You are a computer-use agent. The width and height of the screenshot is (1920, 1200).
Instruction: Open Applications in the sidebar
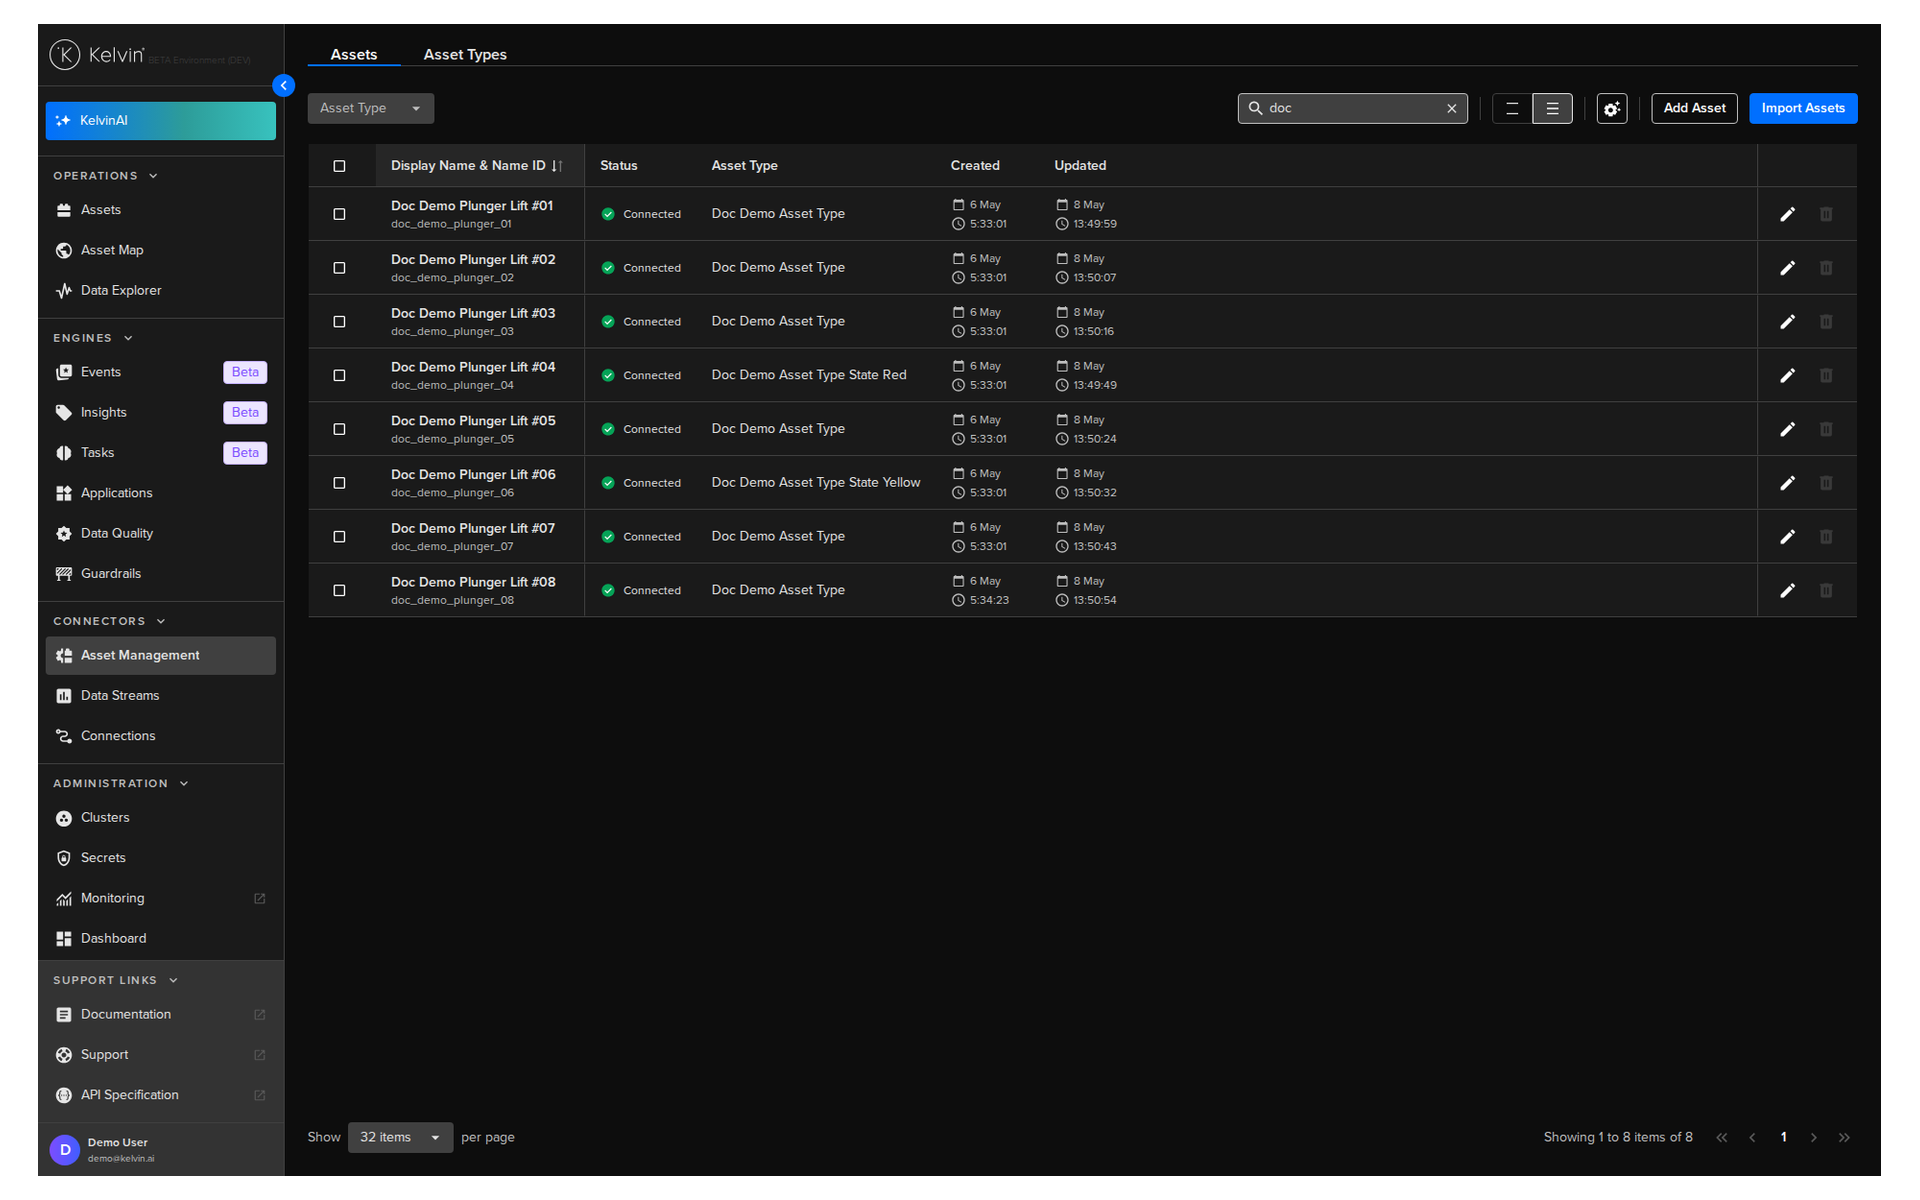click(160, 493)
